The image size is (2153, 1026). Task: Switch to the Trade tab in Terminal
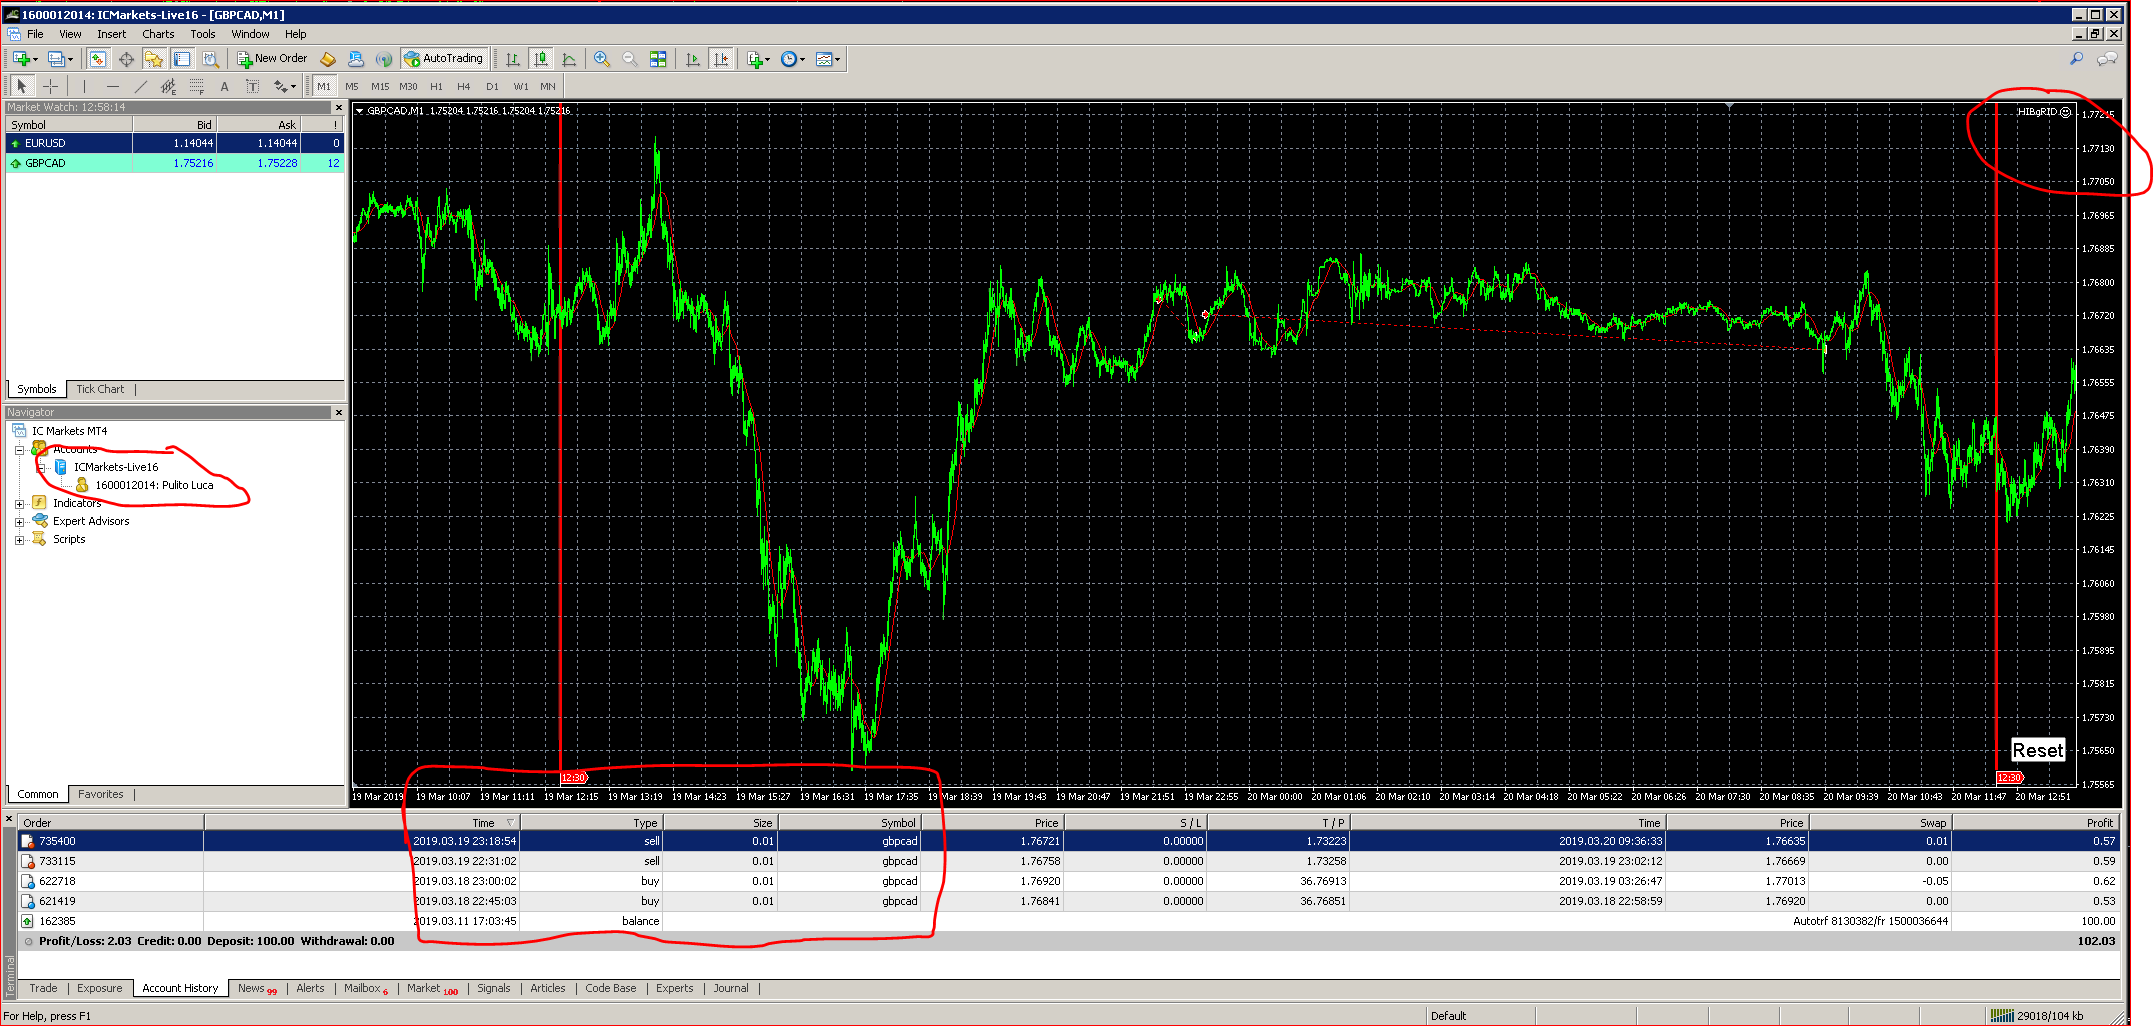coord(43,988)
